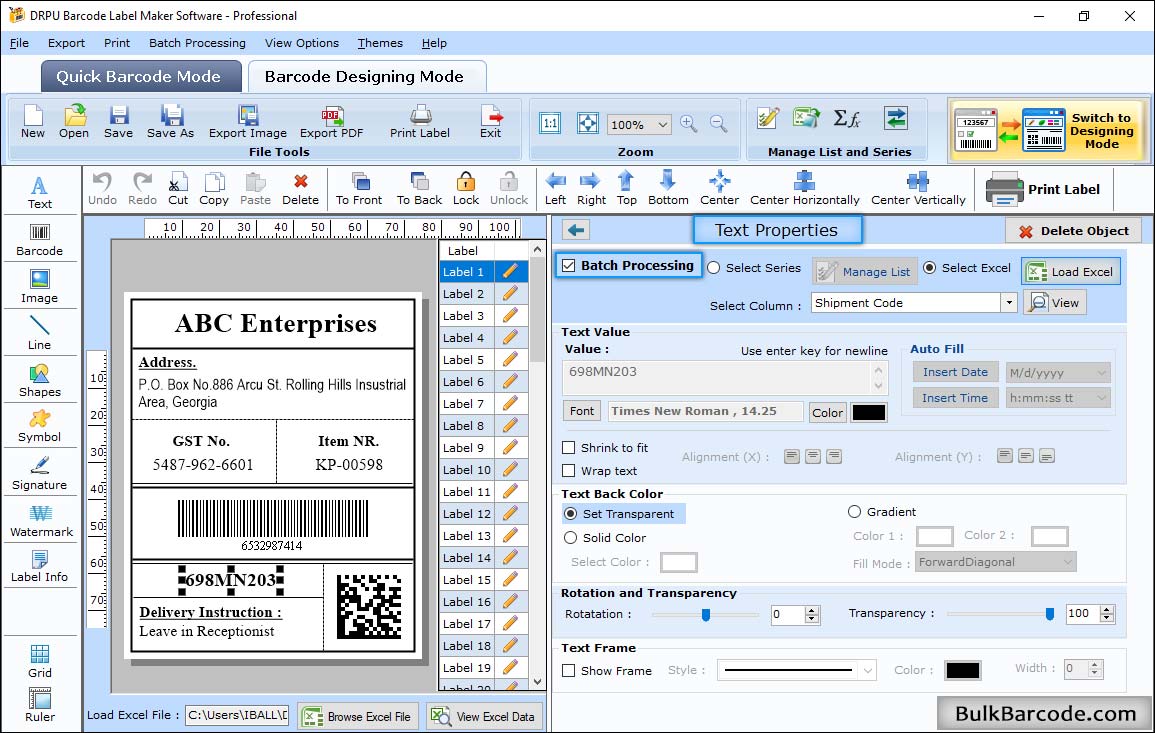Switch to the Quick Barcode Mode tab
Screen dimensions: 1155x733
click(140, 77)
